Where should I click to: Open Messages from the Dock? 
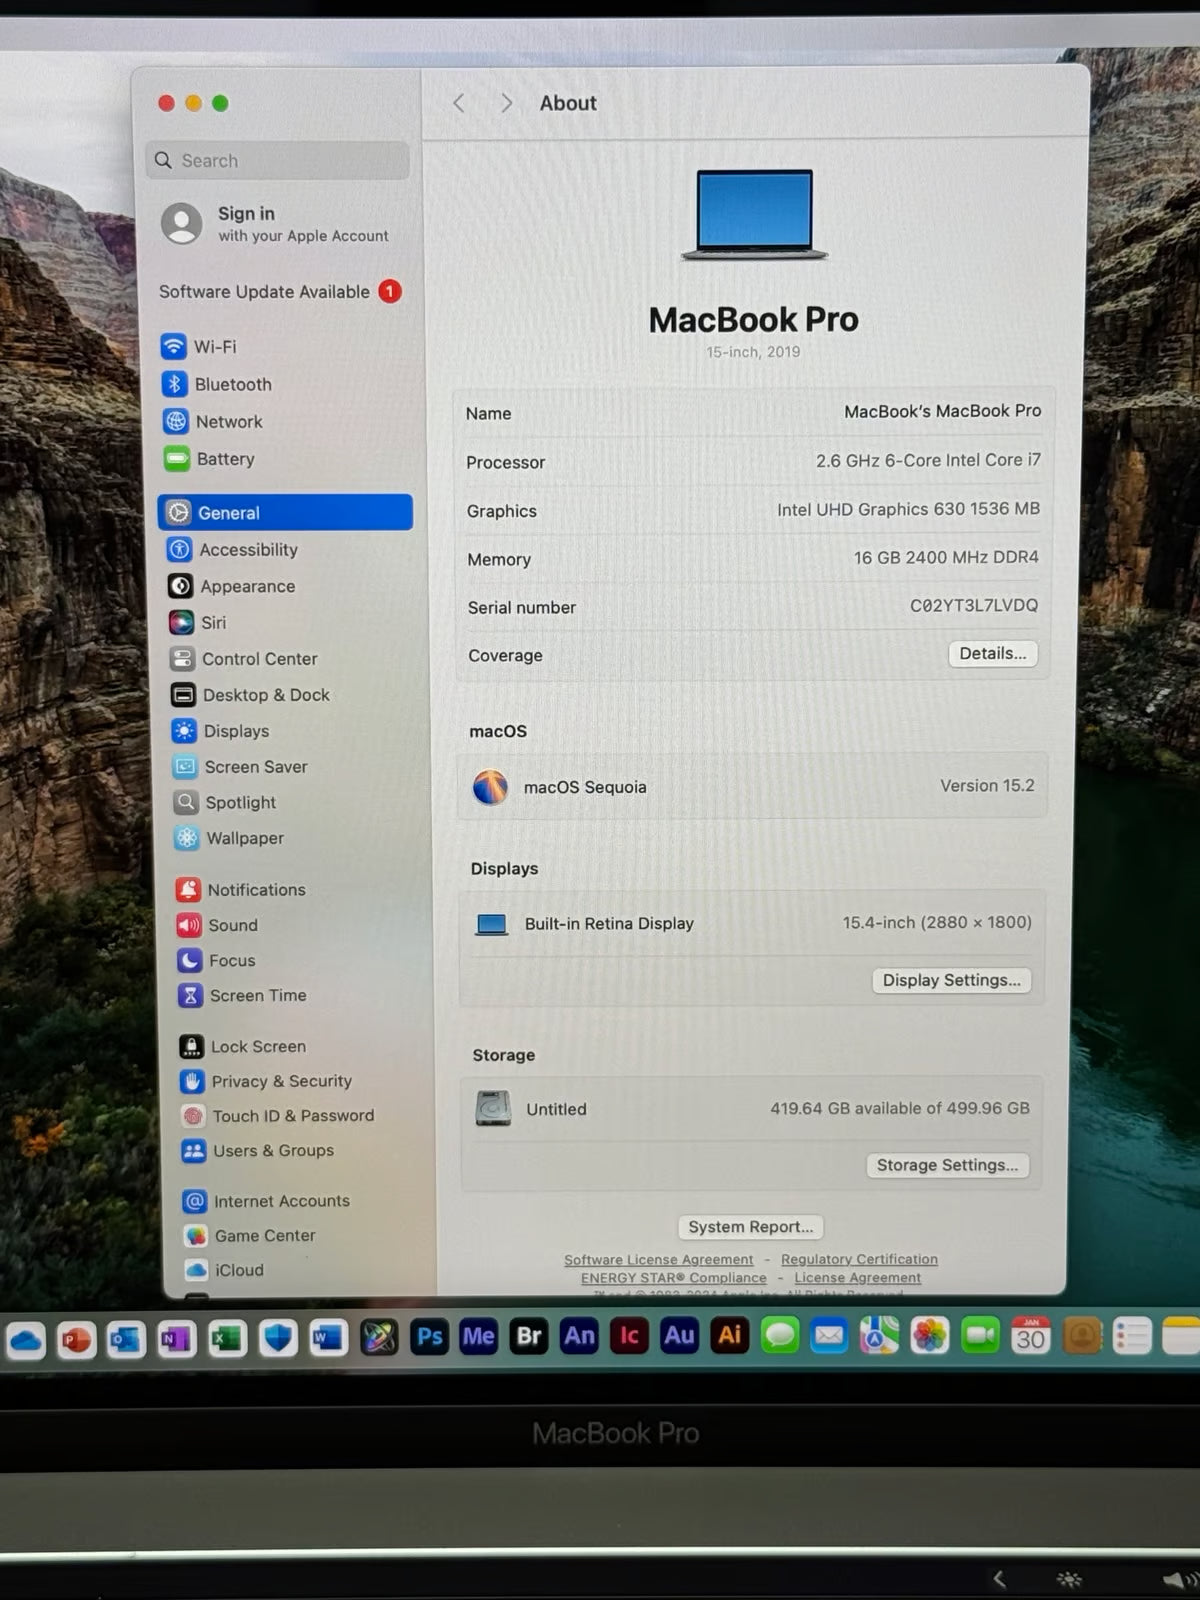(x=780, y=1335)
